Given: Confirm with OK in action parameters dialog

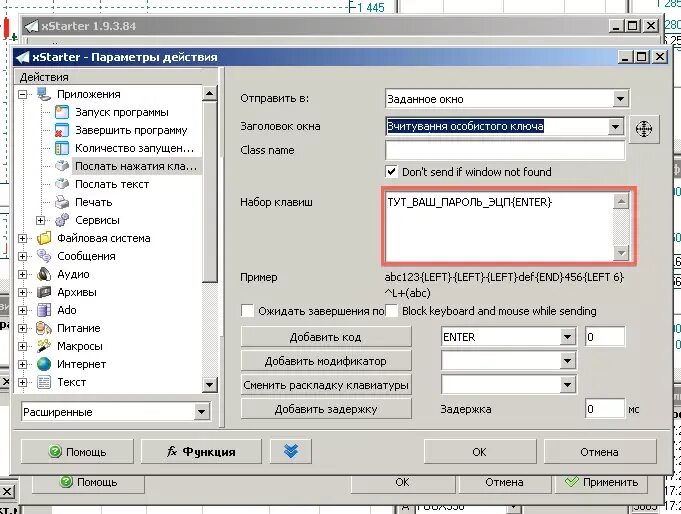Looking at the screenshot, I should (479, 451).
